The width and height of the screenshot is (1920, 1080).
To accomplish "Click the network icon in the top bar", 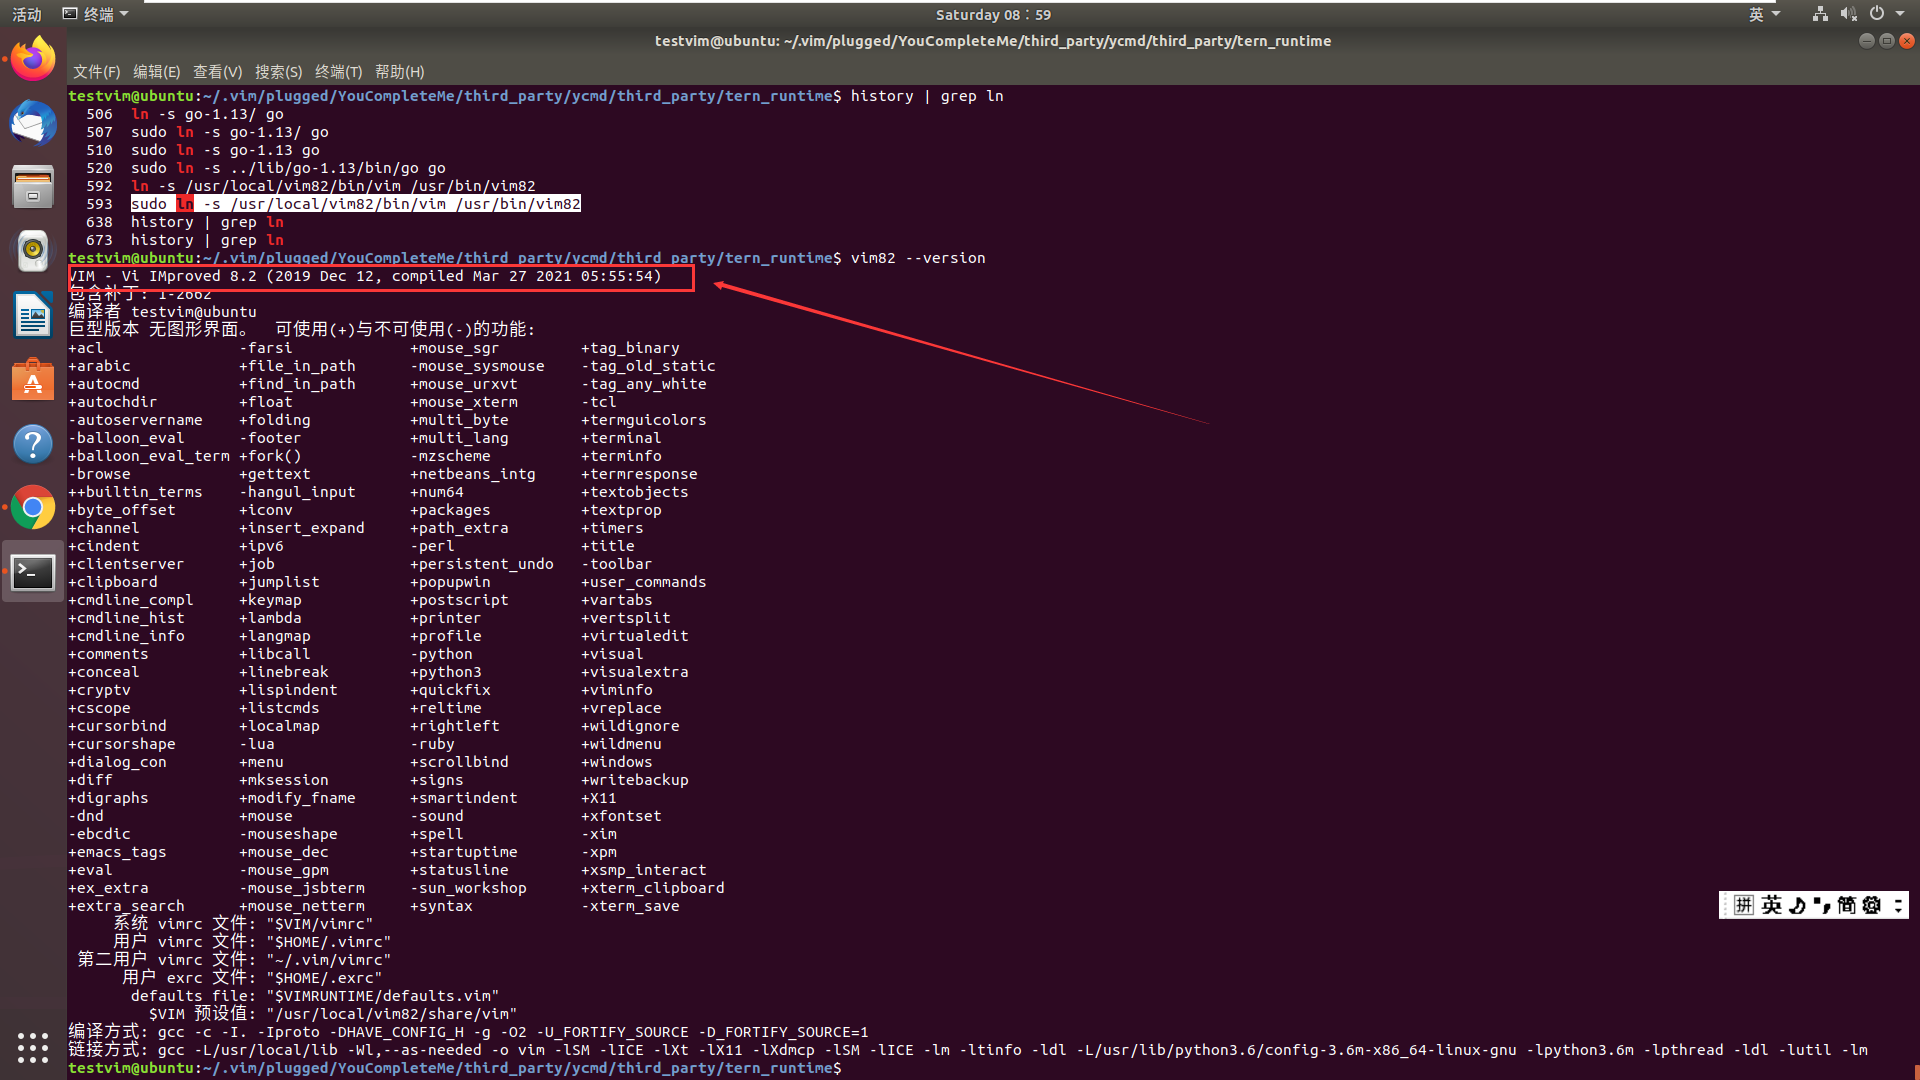I will pos(1820,14).
